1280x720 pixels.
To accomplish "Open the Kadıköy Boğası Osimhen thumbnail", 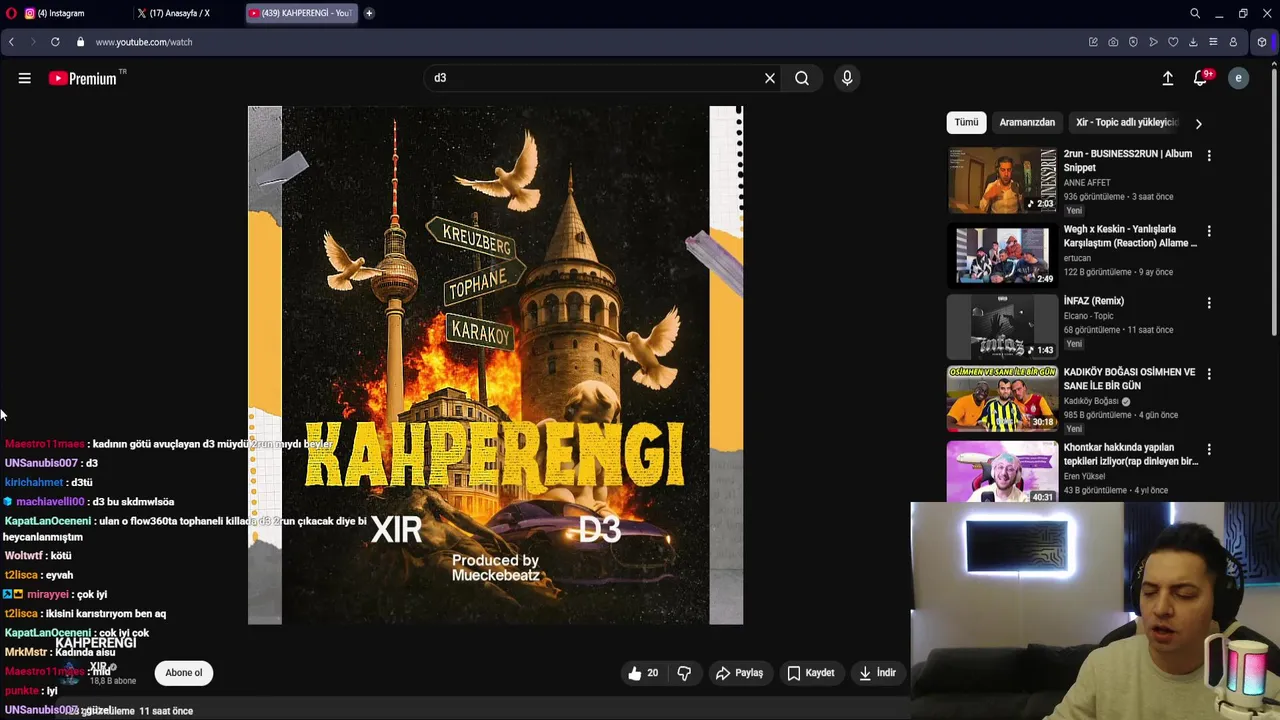I will tap(1002, 398).
